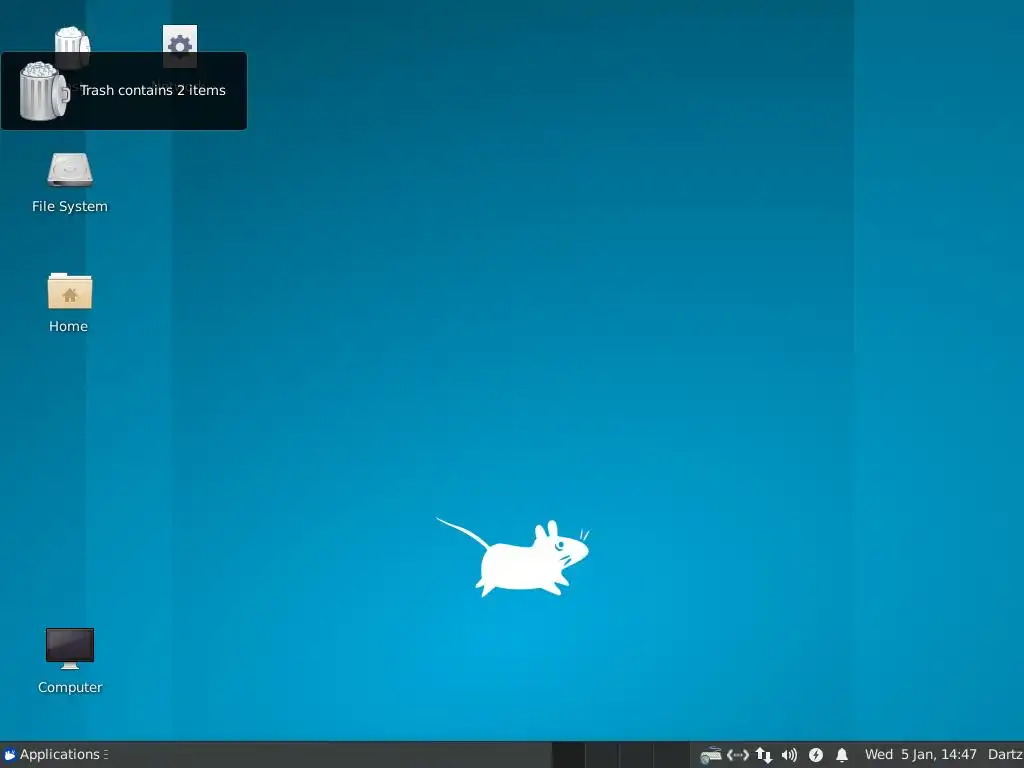1024x768 pixels.
Task: Switch to the highlighted first workspace
Action: 568,755
